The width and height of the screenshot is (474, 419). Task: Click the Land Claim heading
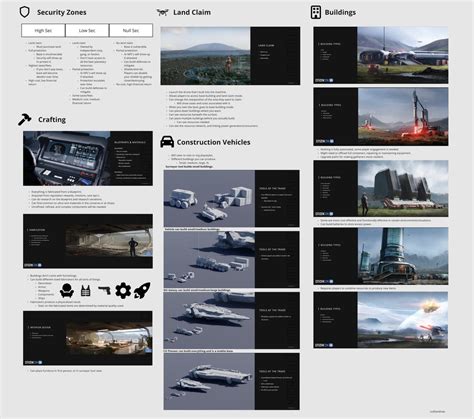[192, 12]
